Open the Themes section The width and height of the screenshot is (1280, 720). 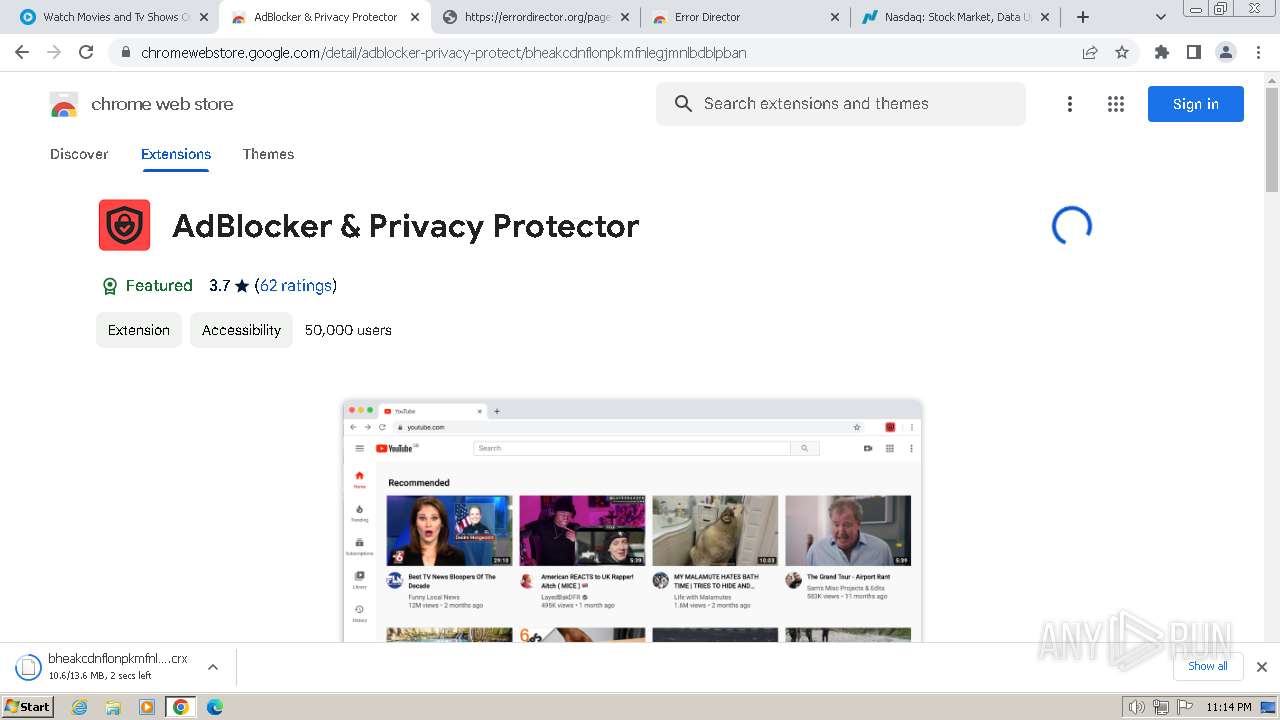[268, 154]
